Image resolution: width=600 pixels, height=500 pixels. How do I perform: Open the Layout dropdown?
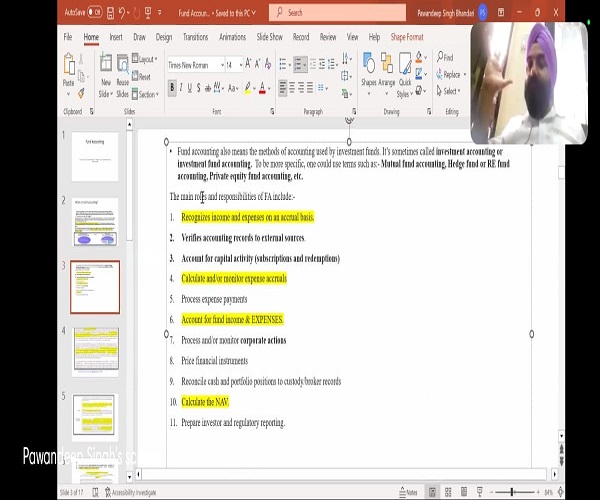pos(145,59)
